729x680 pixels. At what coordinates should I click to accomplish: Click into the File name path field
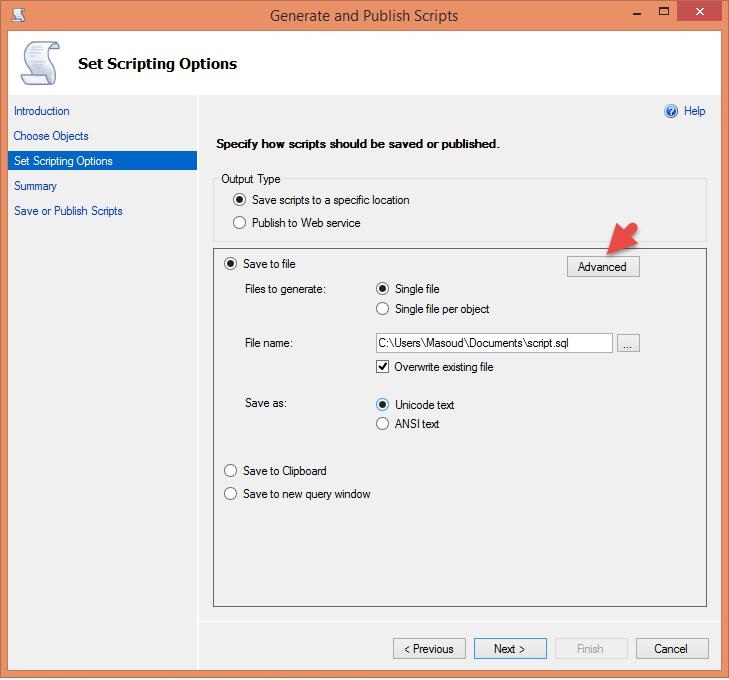(x=494, y=343)
